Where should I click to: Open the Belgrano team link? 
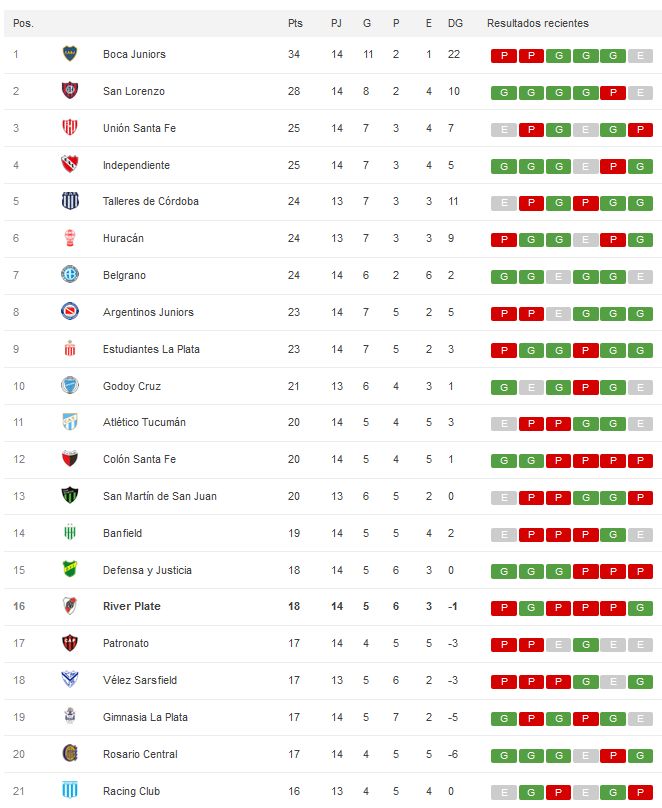pyautogui.click(x=124, y=275)
